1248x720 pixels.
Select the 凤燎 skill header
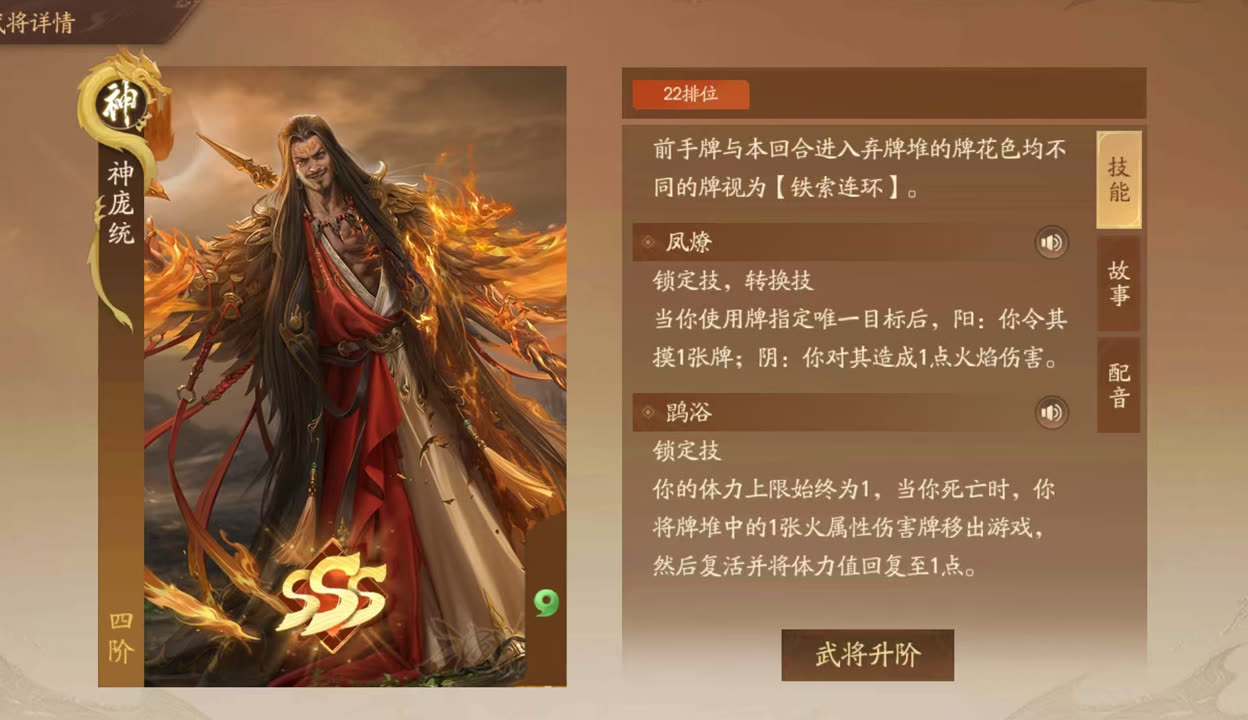(853, 242)
